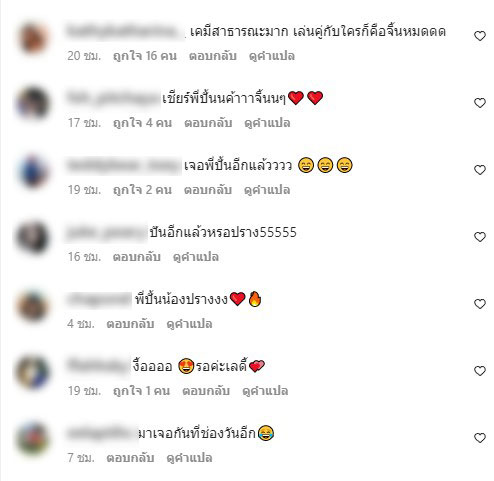Translate the เคมีสาธารณะมาก comment via ดูคำแปล
Image resolution: width=494 pixels, height=481 pixels.
click(272, 56)
